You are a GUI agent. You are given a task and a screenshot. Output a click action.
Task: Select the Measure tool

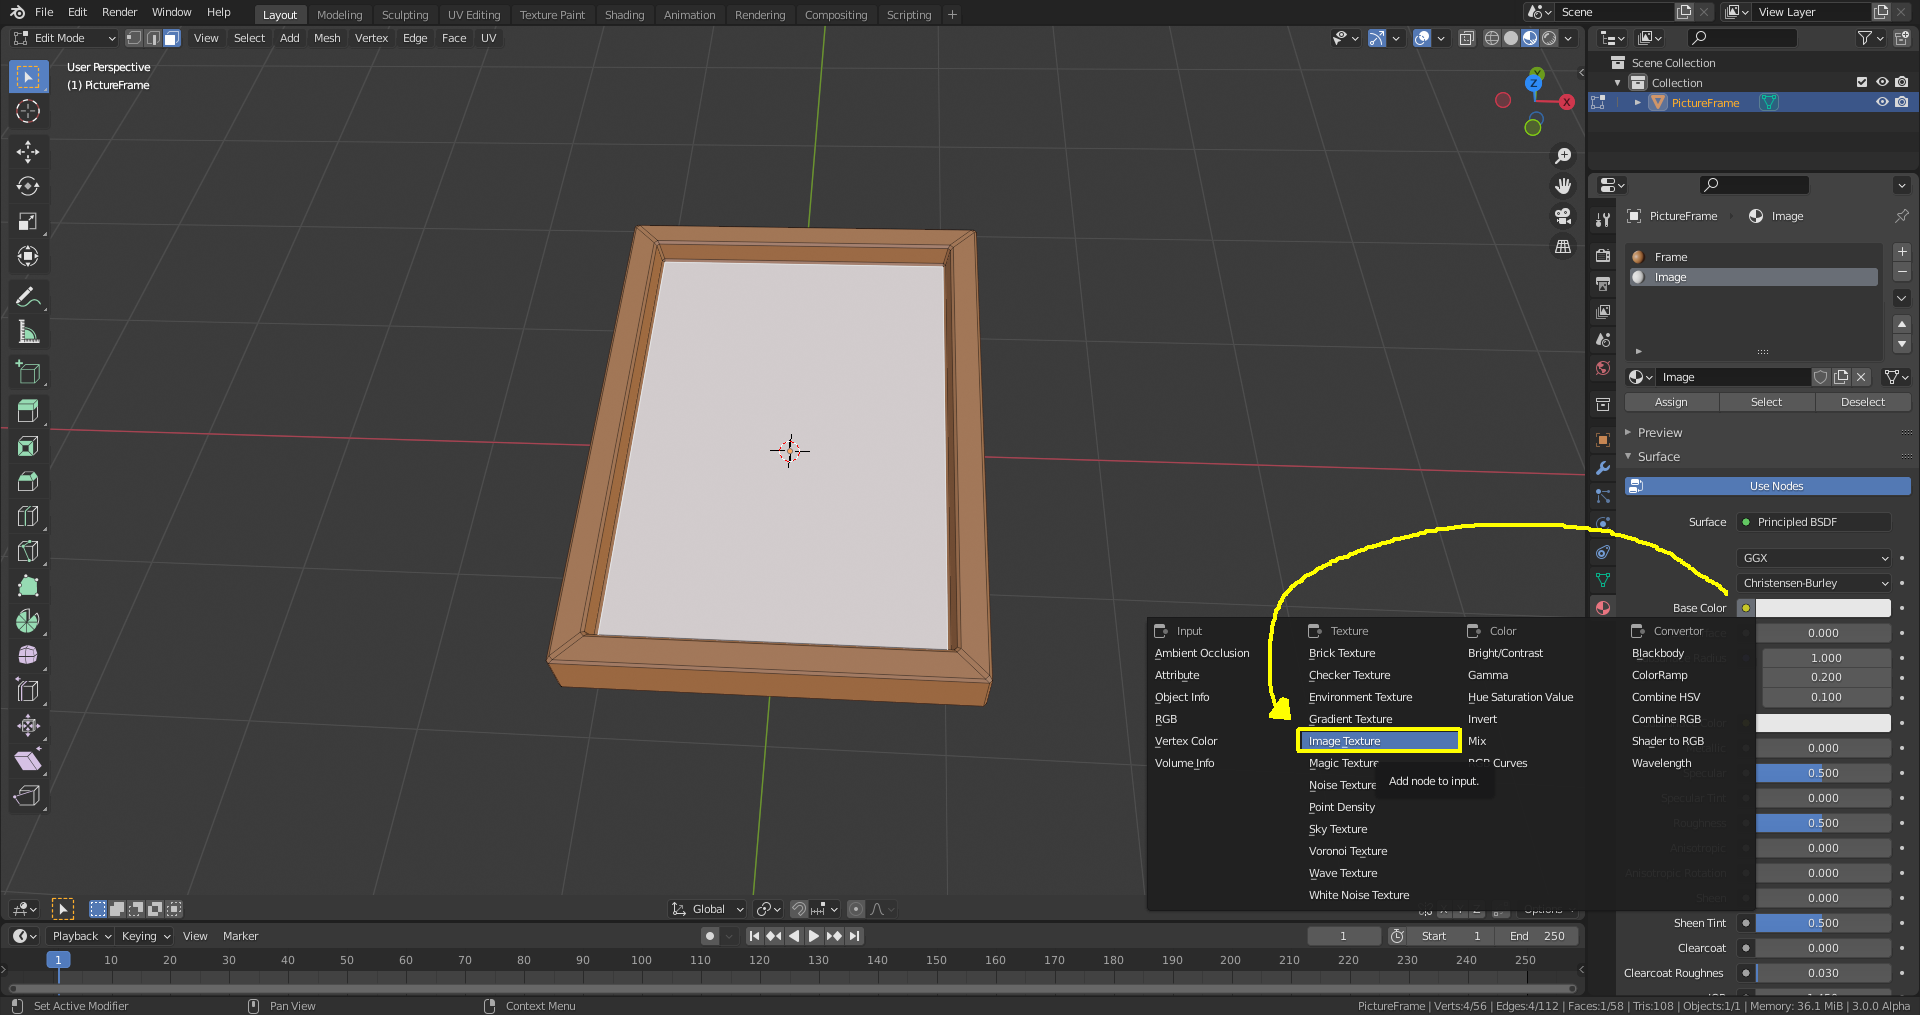click(x=27, y=331)
